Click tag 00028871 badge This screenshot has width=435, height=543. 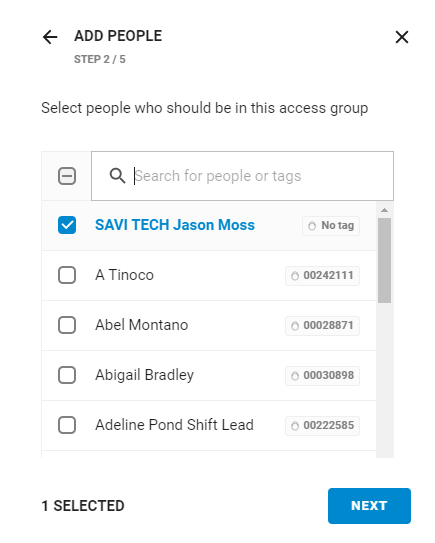(322, 326)
